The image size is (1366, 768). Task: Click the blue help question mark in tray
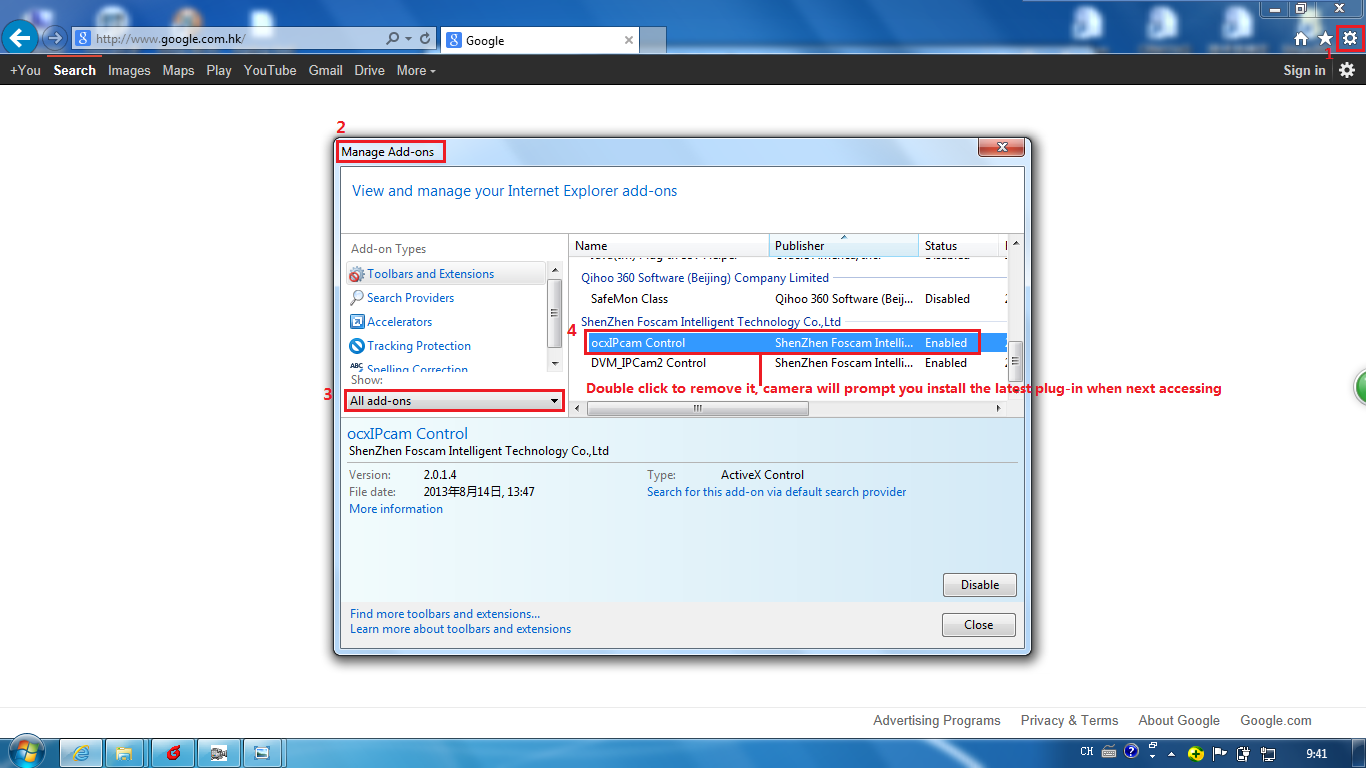pyautogui.click(x=1131, y=752)
